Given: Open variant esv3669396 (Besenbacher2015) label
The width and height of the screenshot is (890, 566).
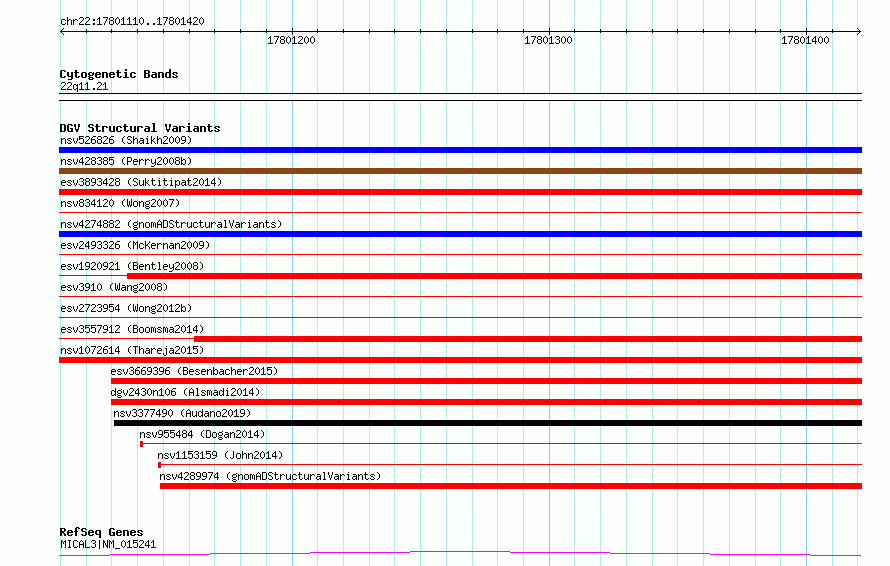Looking at the screenshot, I should click(x=194, y=371).
